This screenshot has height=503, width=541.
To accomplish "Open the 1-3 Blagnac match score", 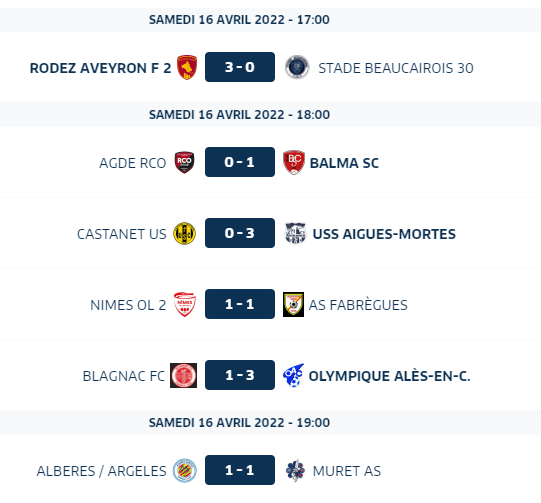I will click(x=240, y=375).
